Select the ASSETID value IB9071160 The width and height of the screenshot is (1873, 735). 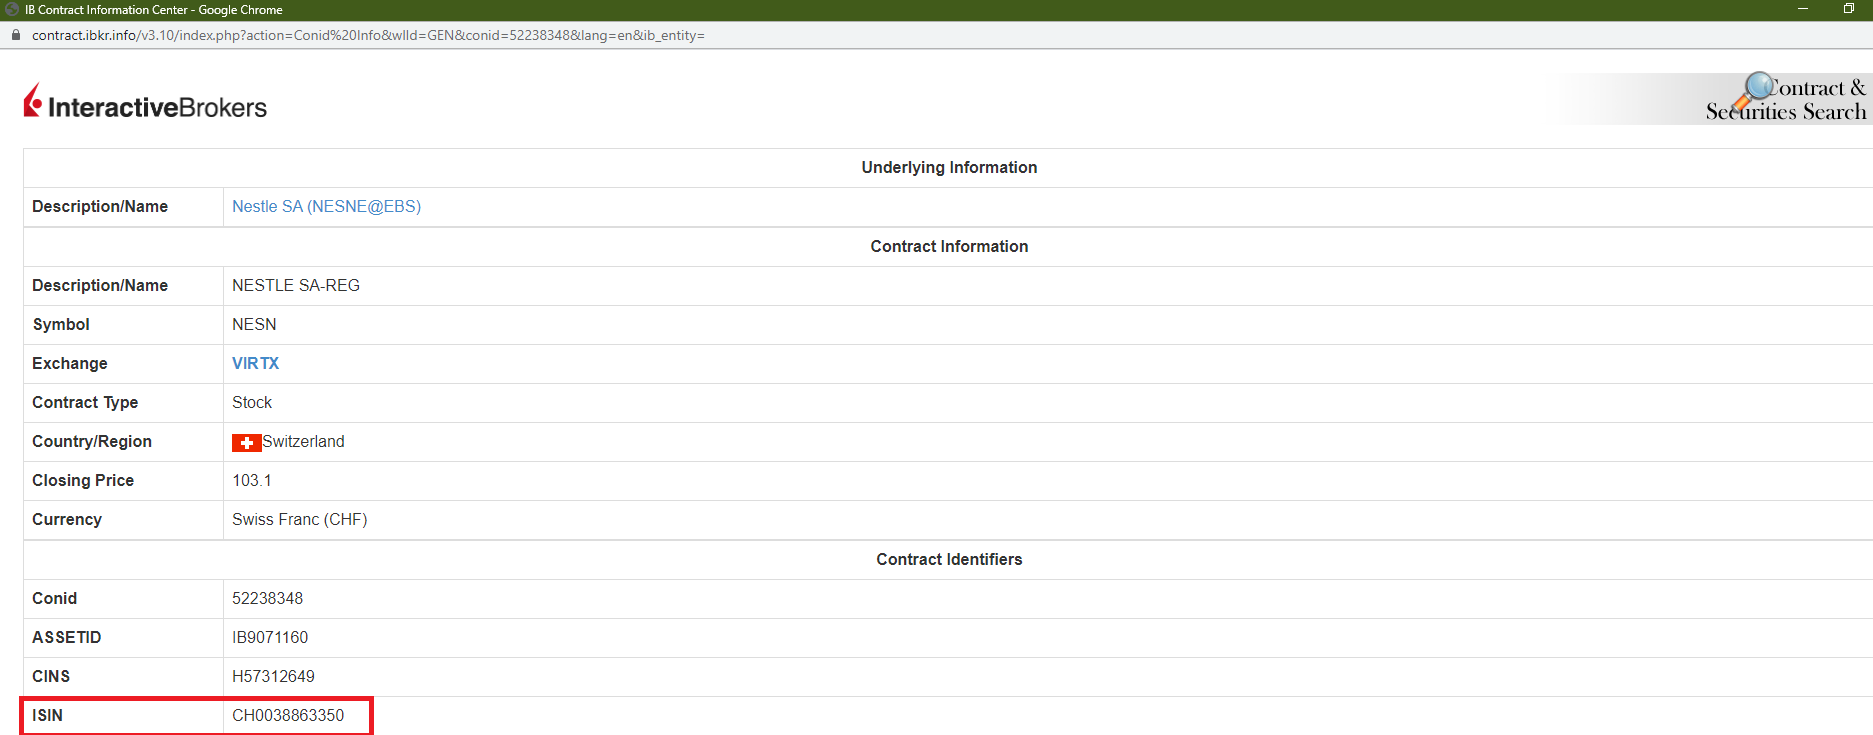(270, 637)
